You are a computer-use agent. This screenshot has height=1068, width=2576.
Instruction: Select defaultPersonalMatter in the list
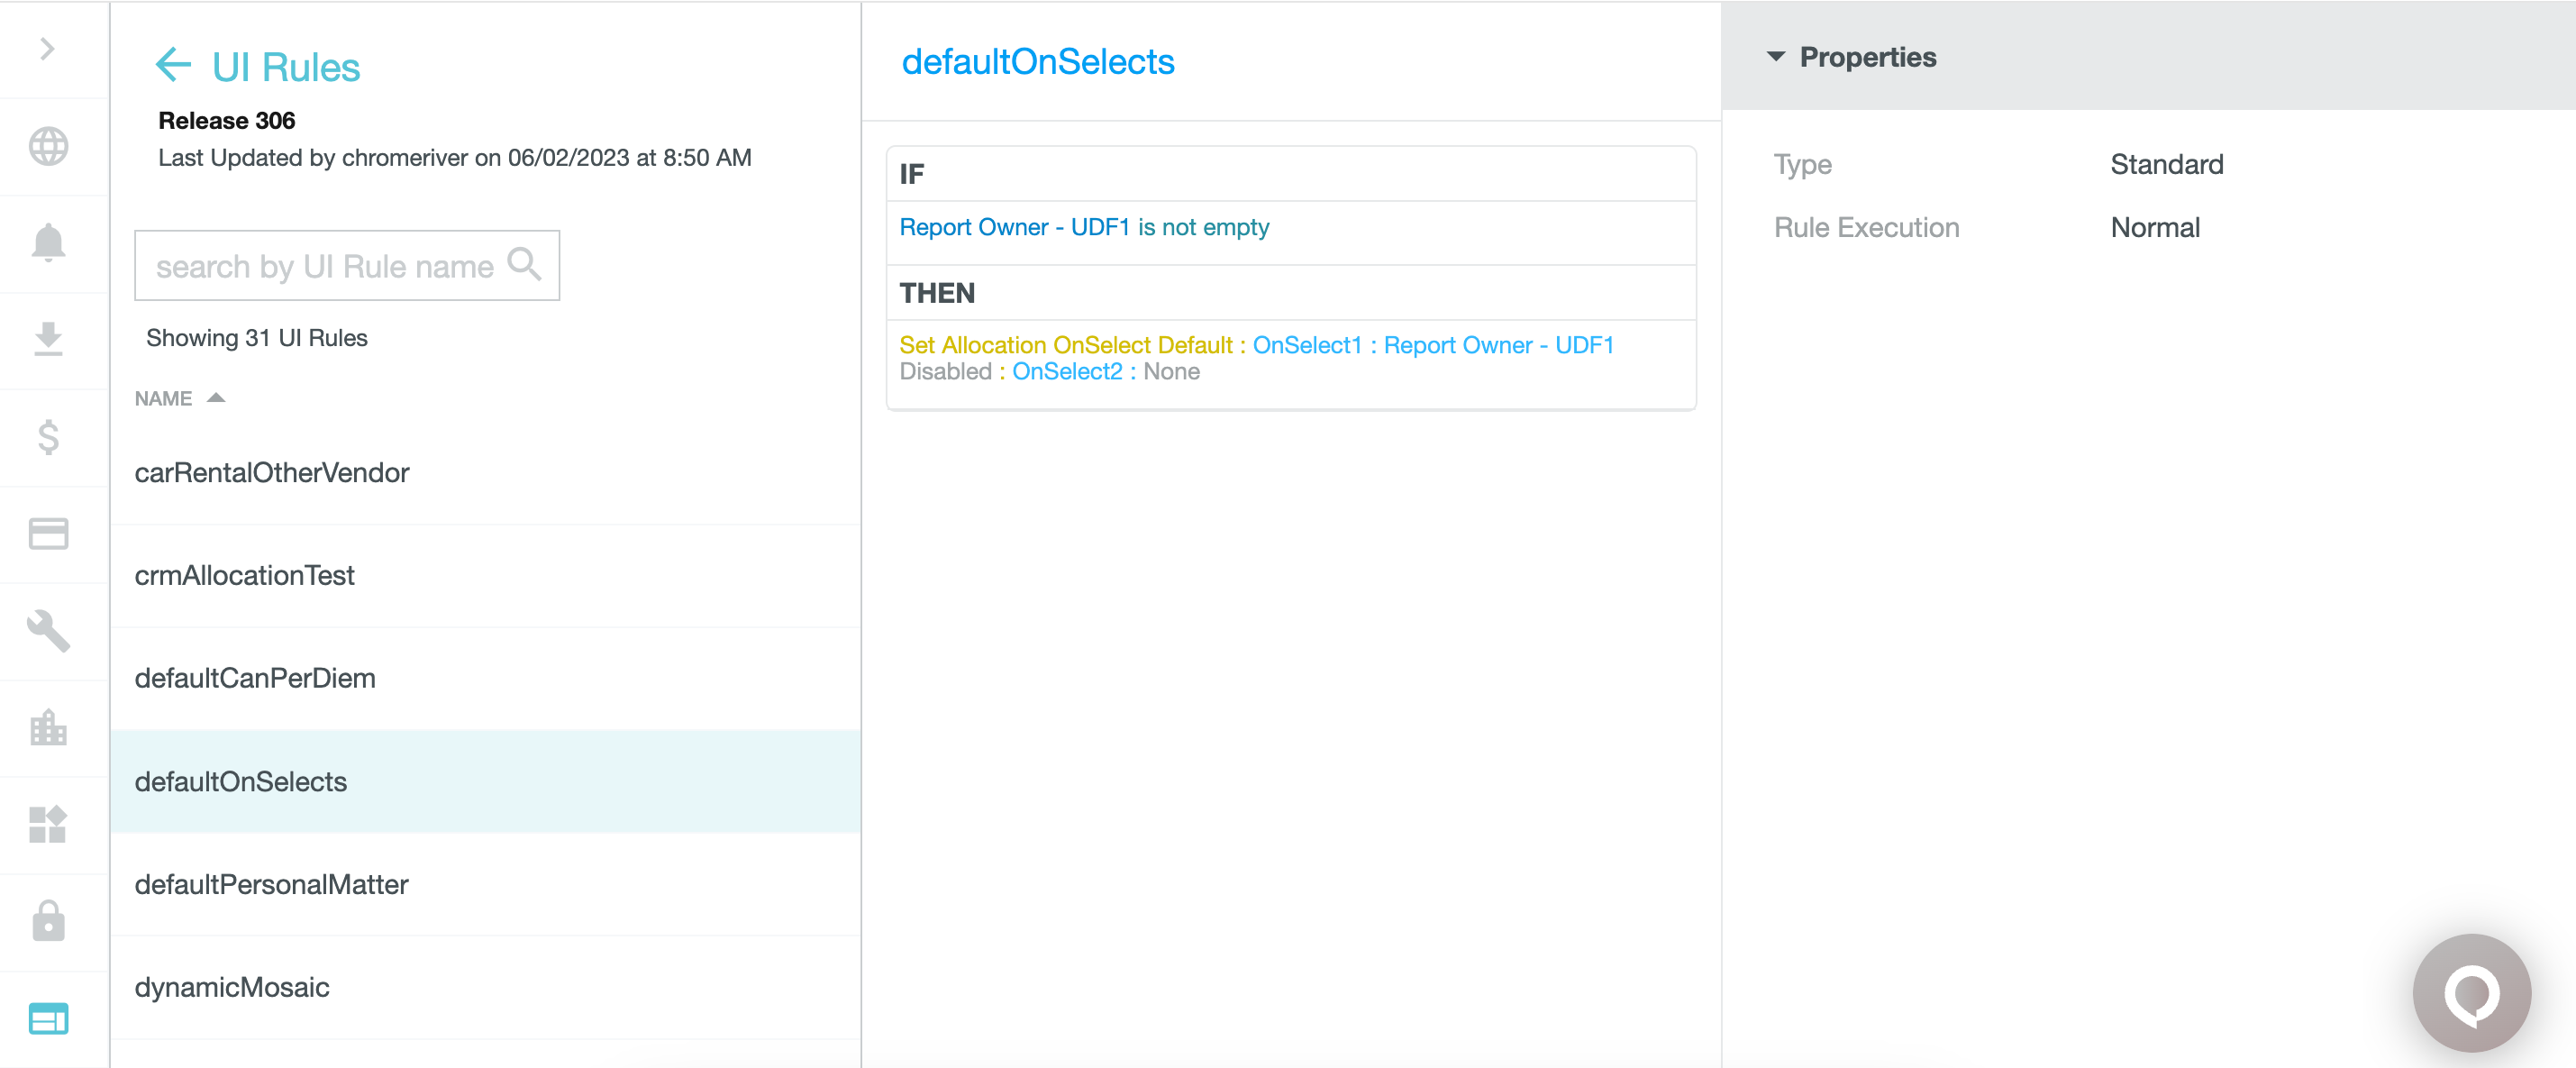click(272, 884)
